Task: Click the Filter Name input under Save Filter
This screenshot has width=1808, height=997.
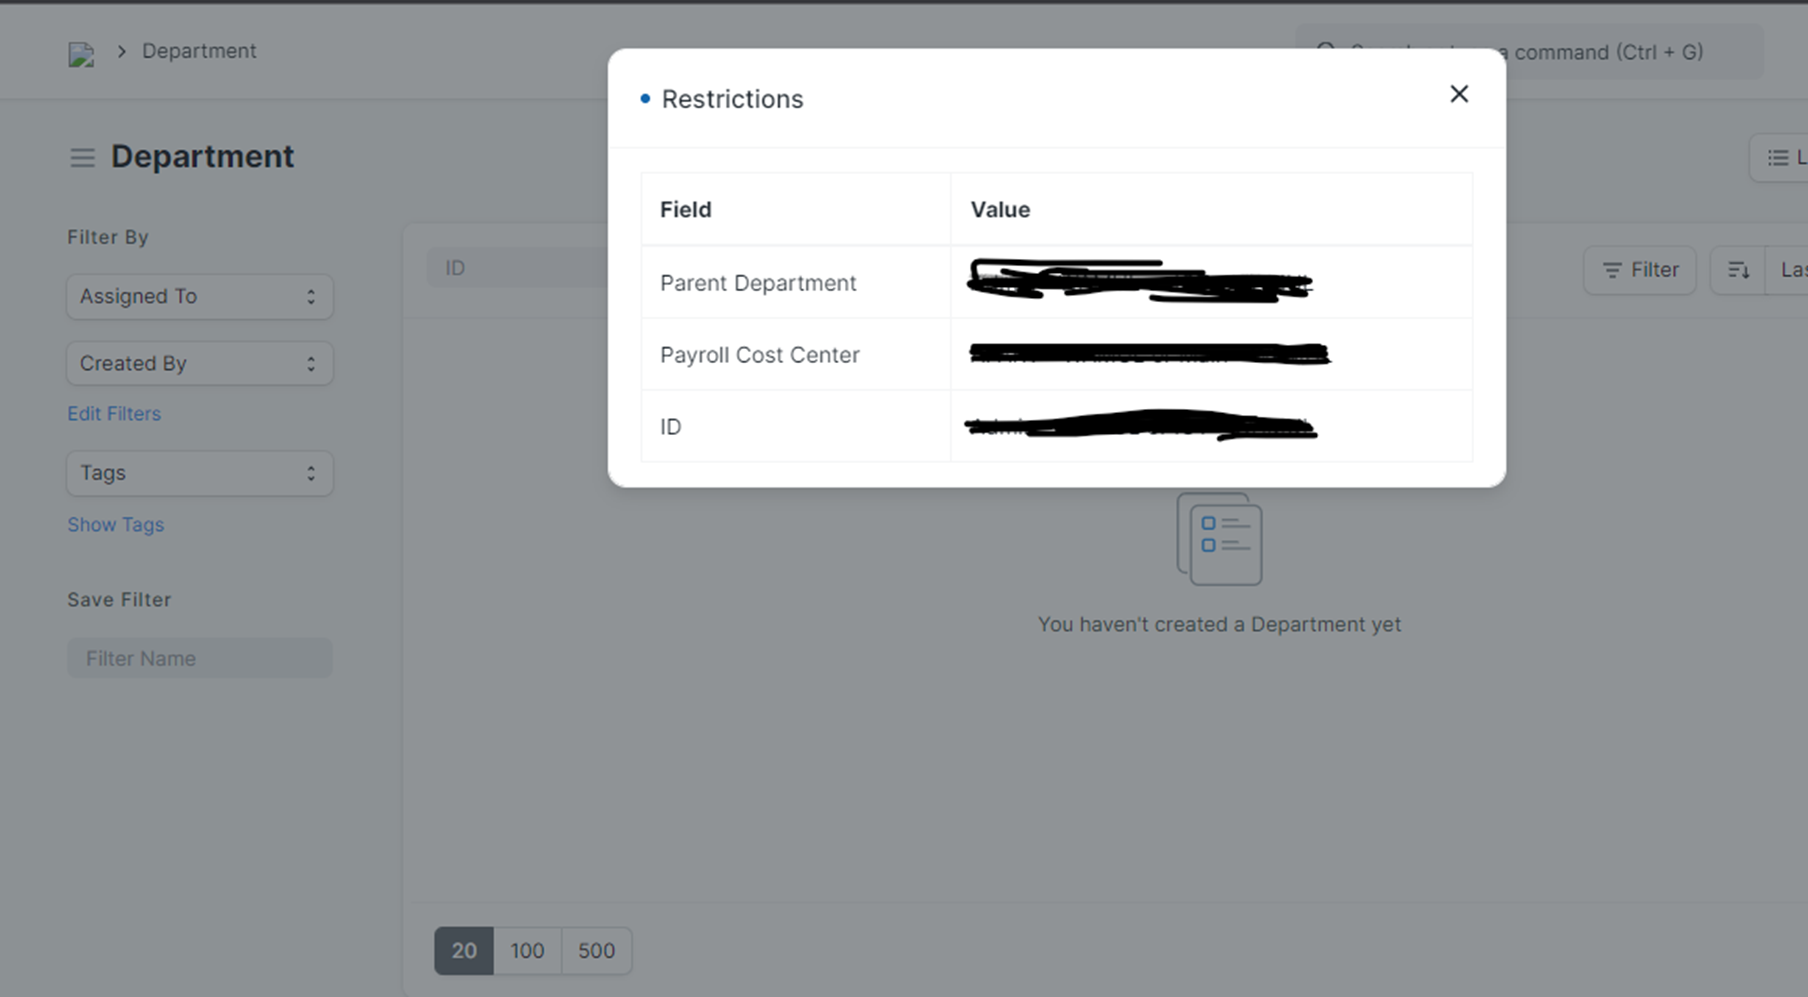Action: [199, 658]
